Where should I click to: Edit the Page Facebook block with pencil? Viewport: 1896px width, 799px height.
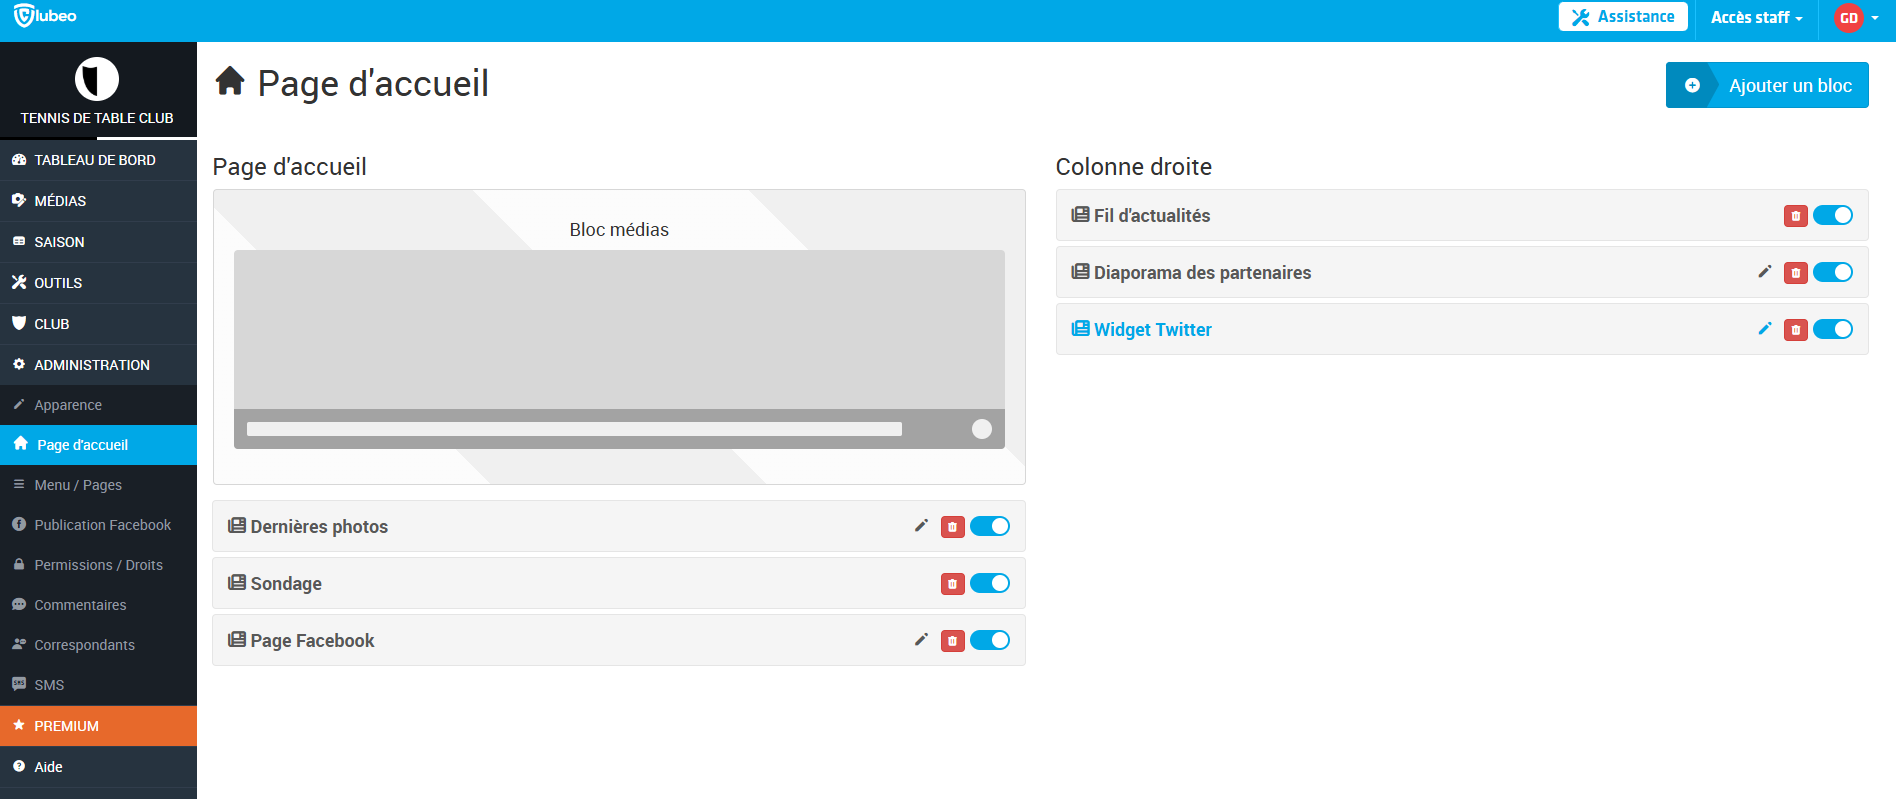921,640
